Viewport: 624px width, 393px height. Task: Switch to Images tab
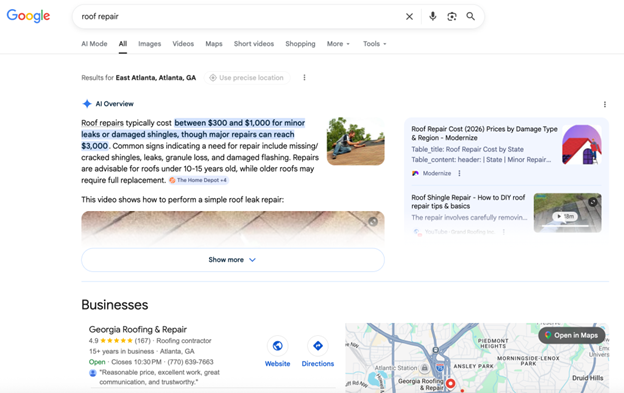click(150, 44)
